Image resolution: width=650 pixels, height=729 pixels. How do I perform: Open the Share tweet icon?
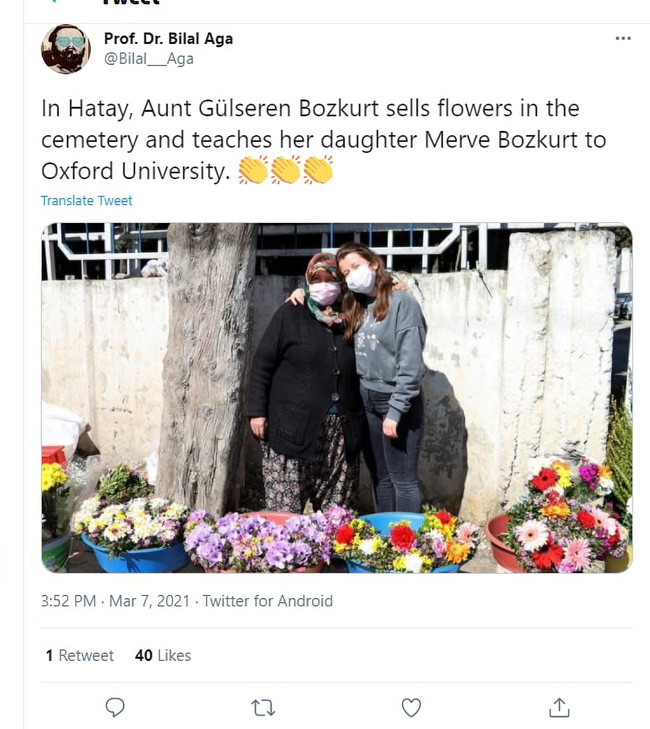[x=559, y=707]
